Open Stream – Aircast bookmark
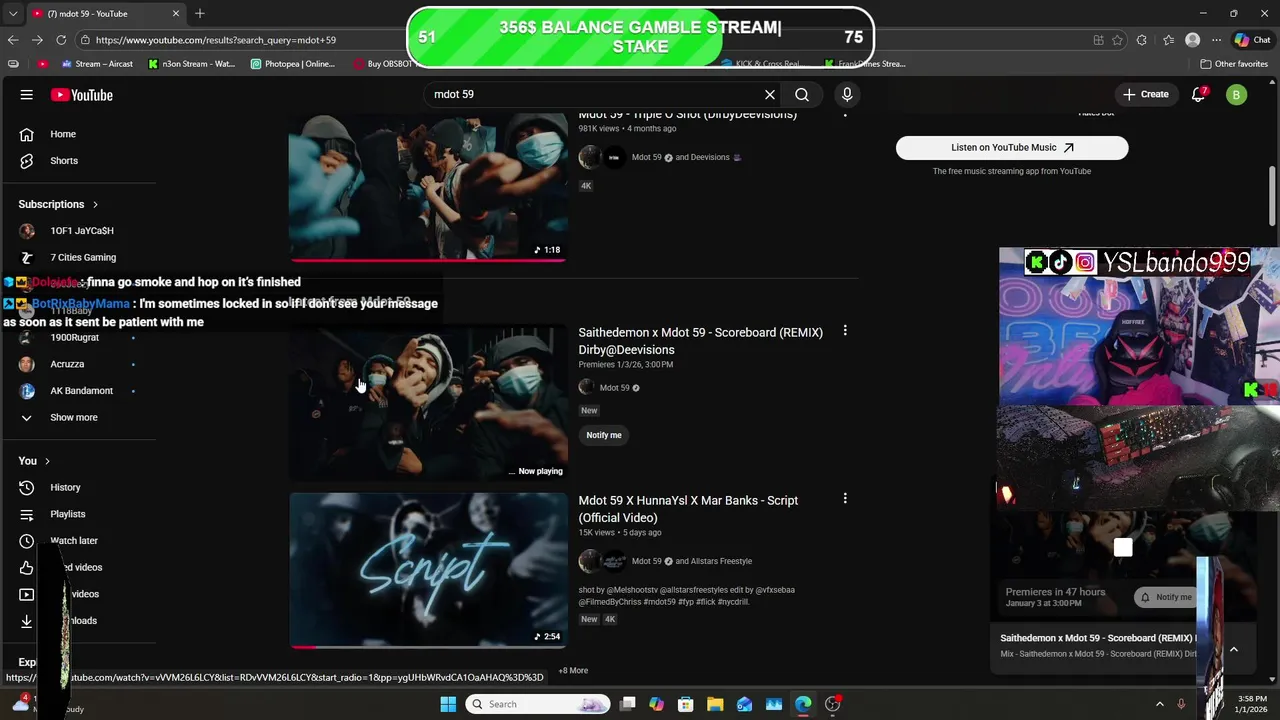The height and width of the screenshot is (720, 1280). point(97,64)
